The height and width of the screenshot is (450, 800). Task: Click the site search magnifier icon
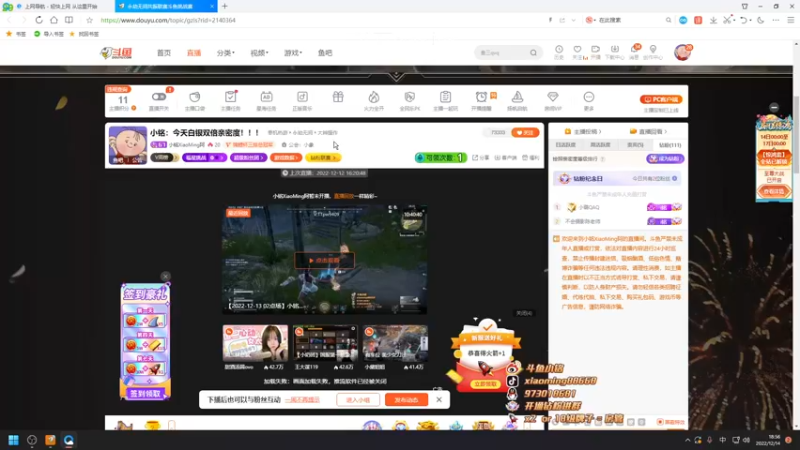[x=533, y=53]
